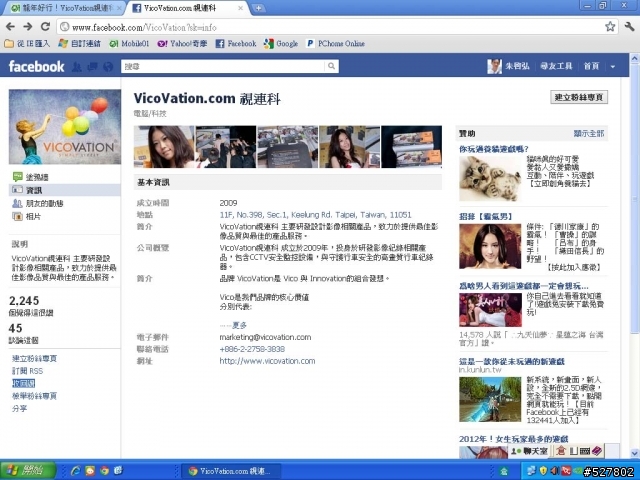Launch Internet Explorer from quick launch

[76, 471]
